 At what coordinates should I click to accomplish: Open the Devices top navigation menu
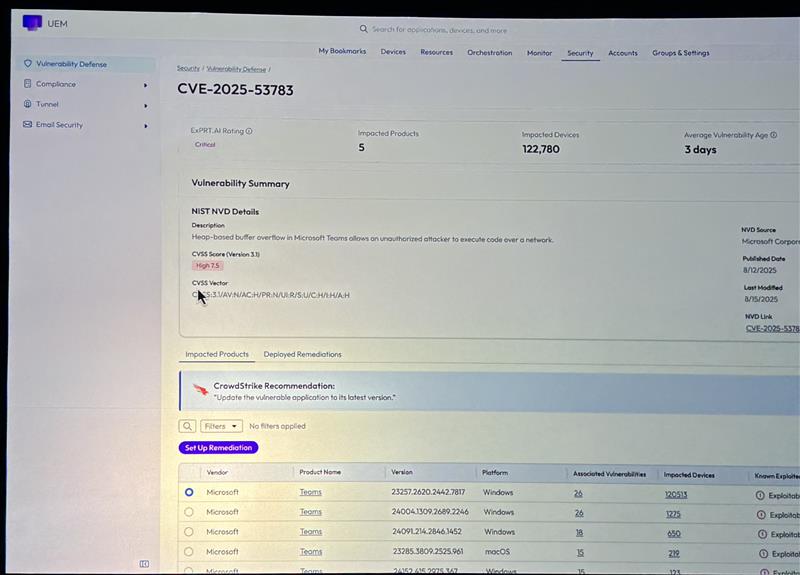pos(393,52)
